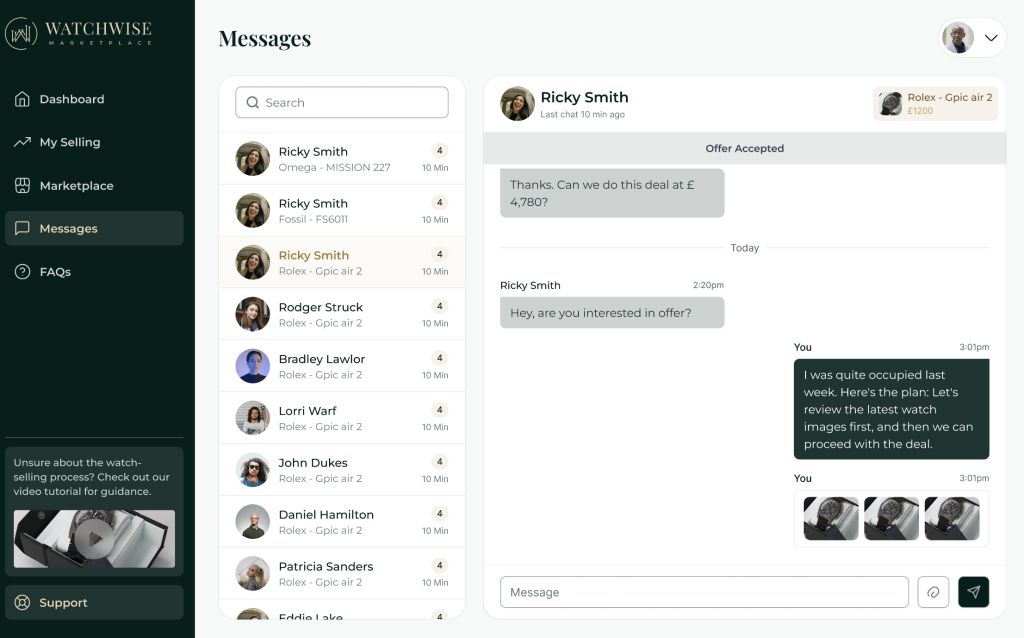
Task: Open My Selling page
Action: point(94,142)
